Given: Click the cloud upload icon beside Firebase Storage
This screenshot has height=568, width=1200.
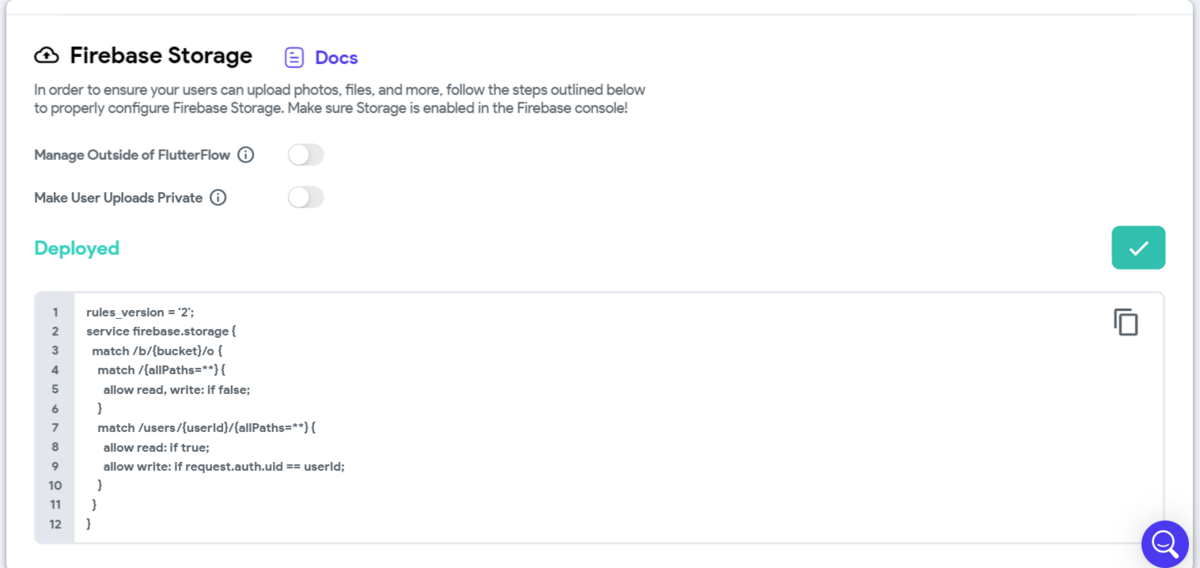Looking at the screenshot, I should 47,55.
